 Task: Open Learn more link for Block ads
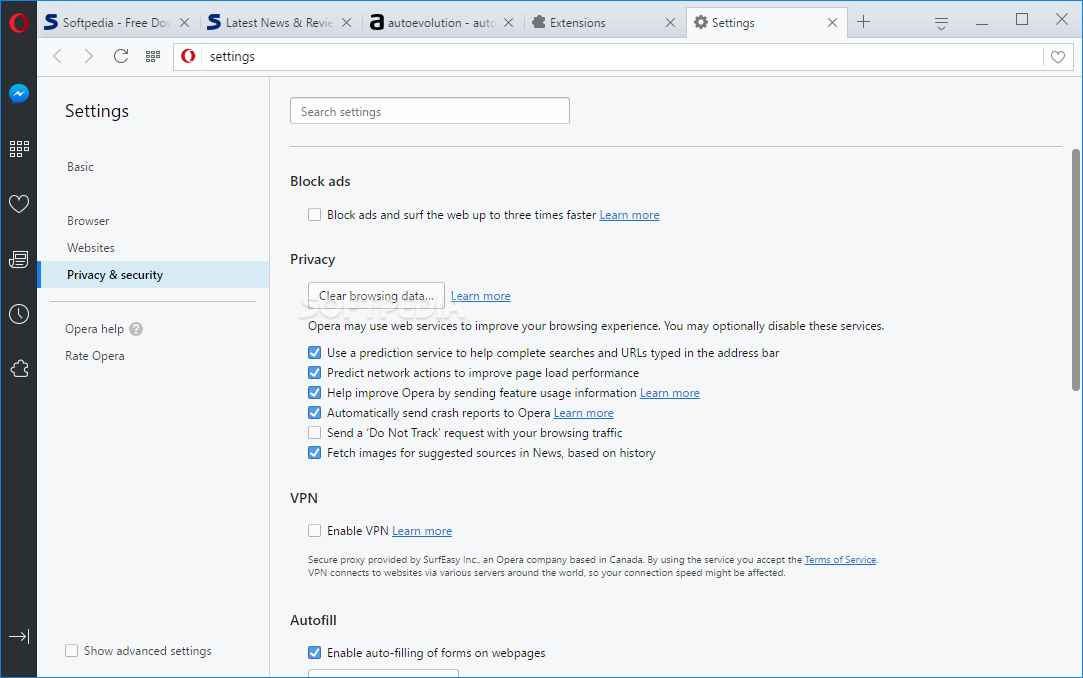coord(629,215)
